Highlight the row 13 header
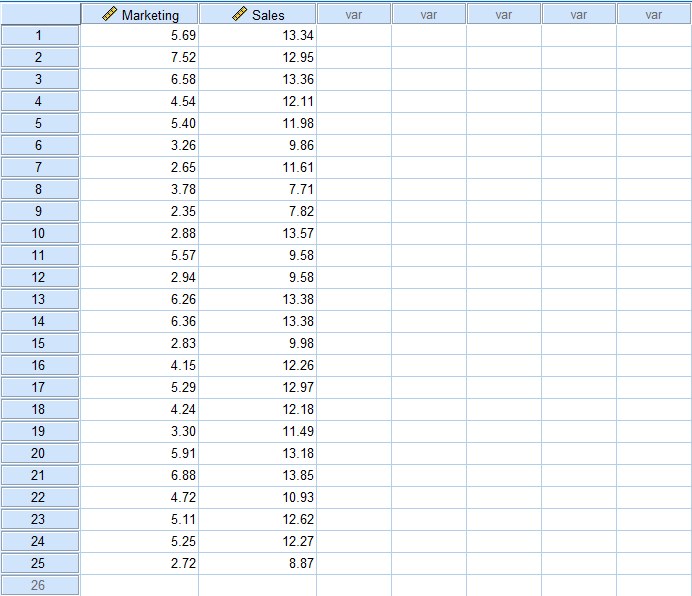Viewport: 692px width, 596px height. (40, 300)
